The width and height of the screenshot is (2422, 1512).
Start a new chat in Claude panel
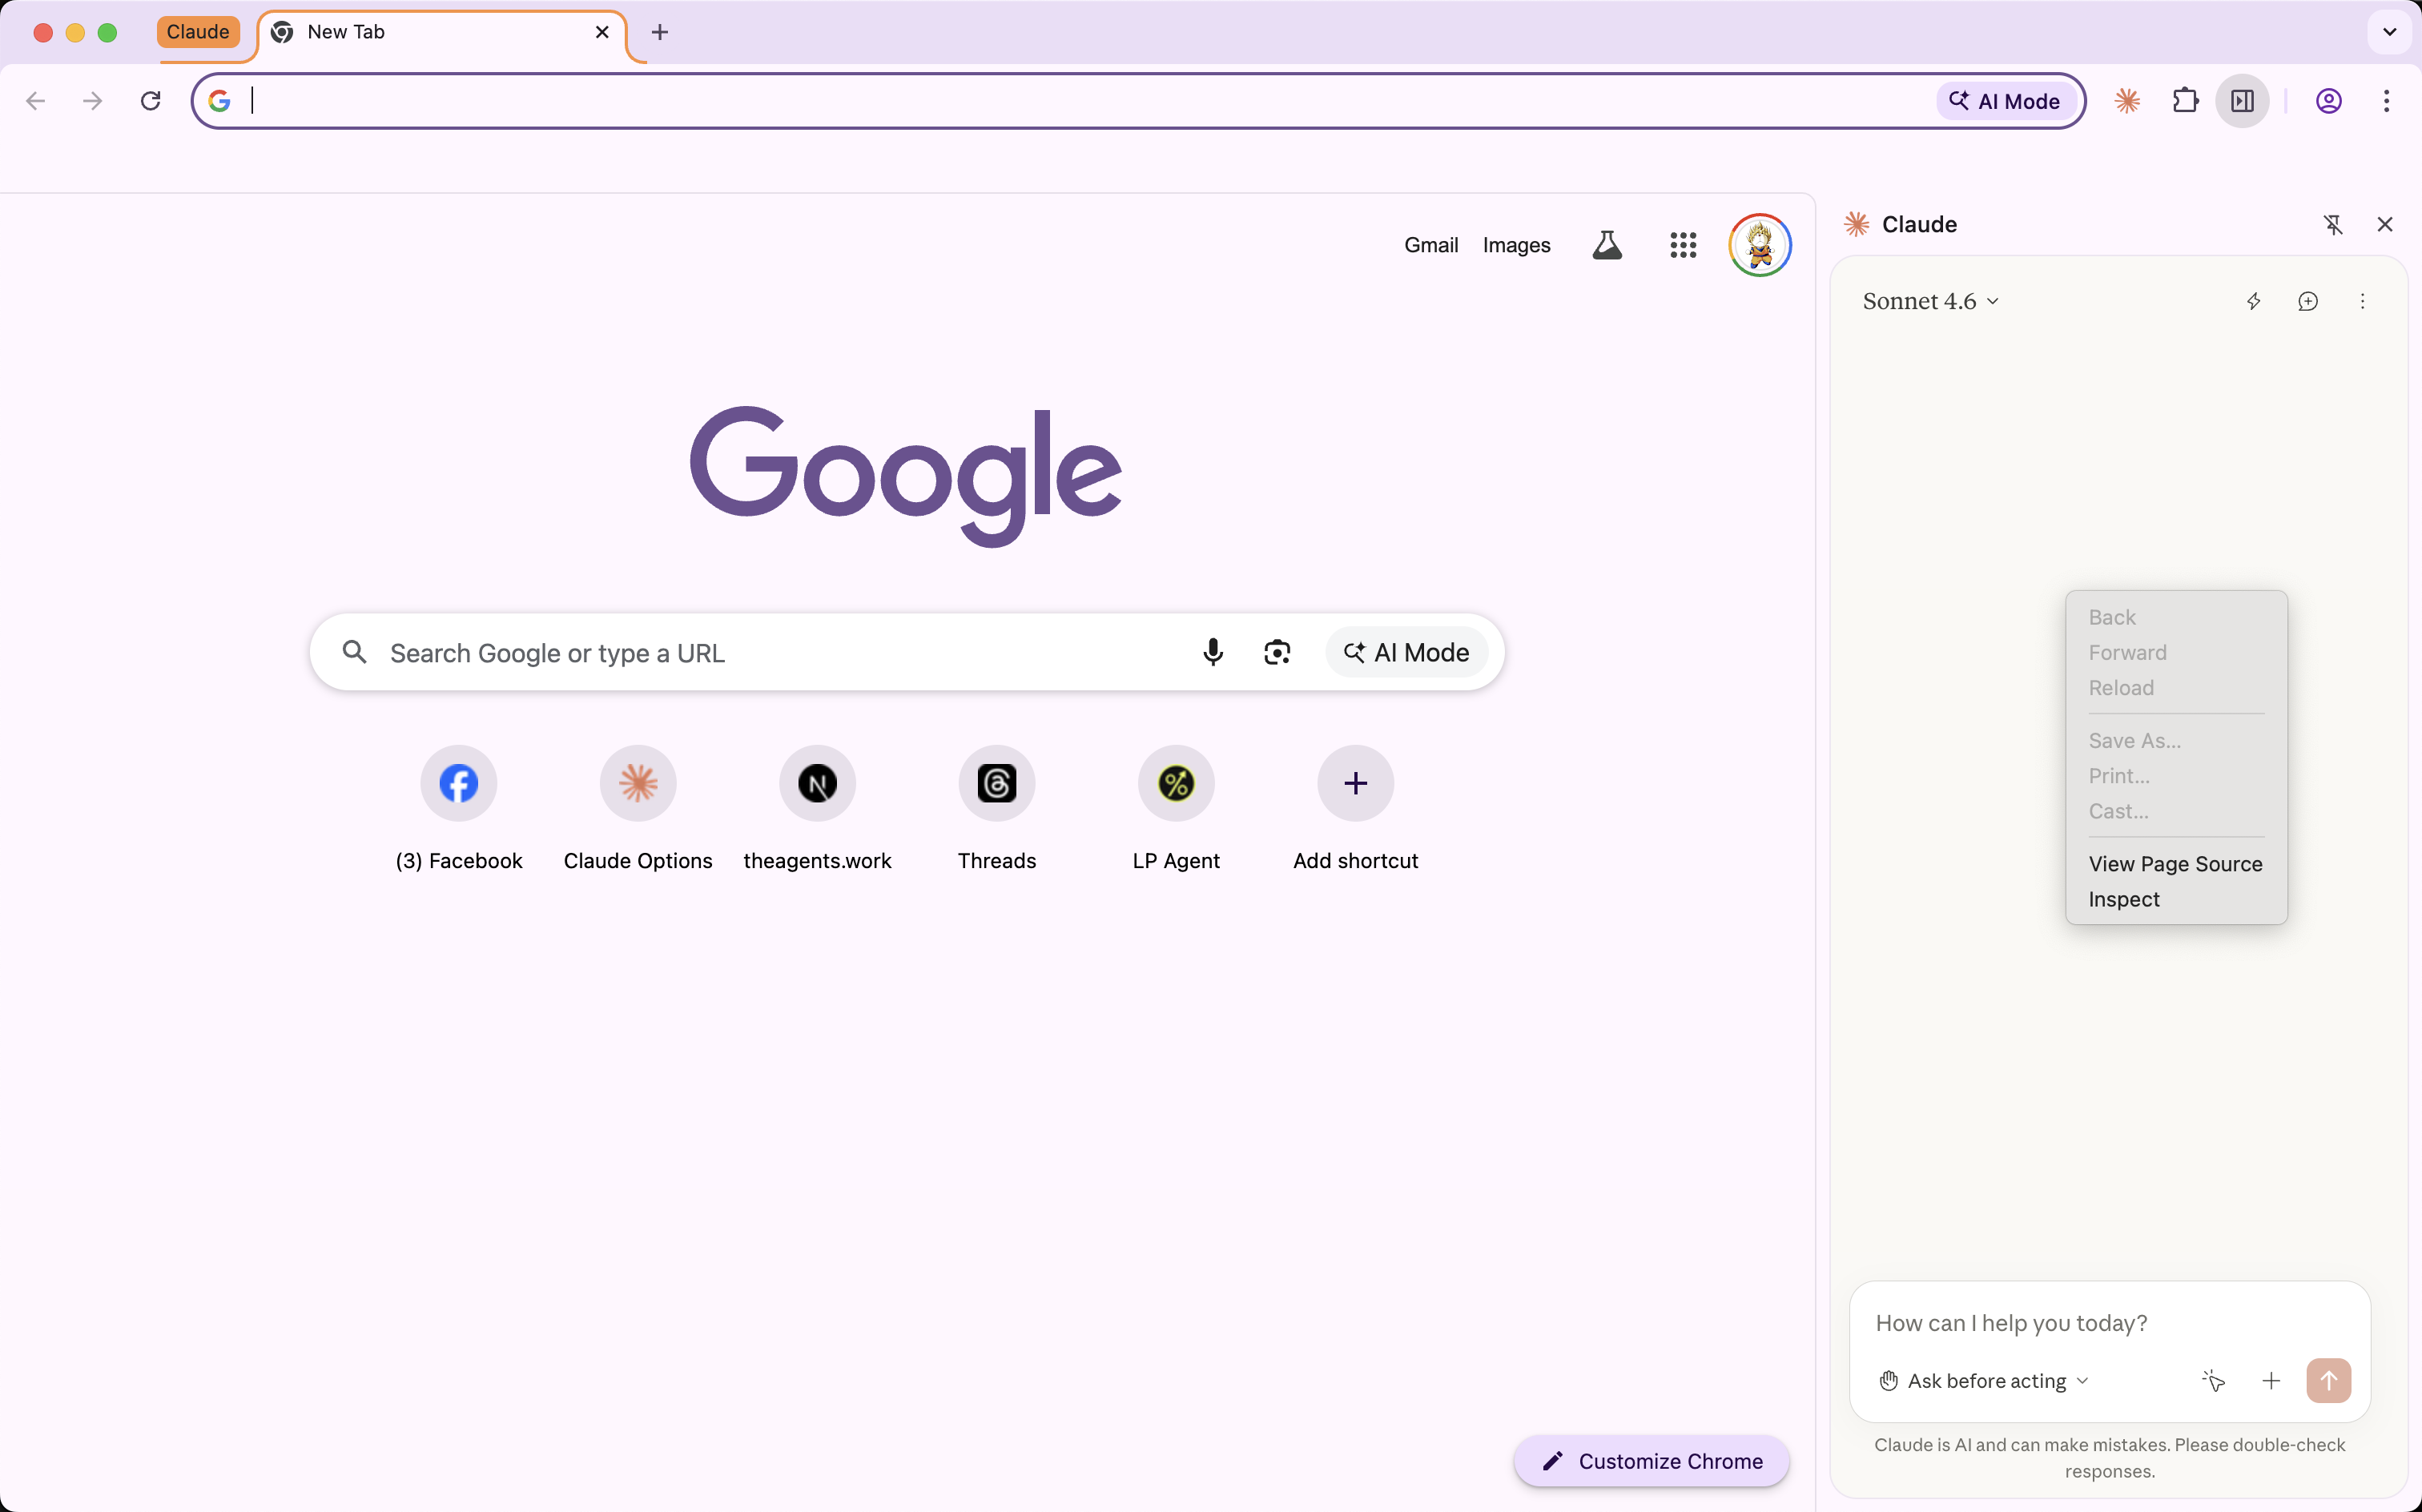pyautogui.click(x=2308, y=301)
